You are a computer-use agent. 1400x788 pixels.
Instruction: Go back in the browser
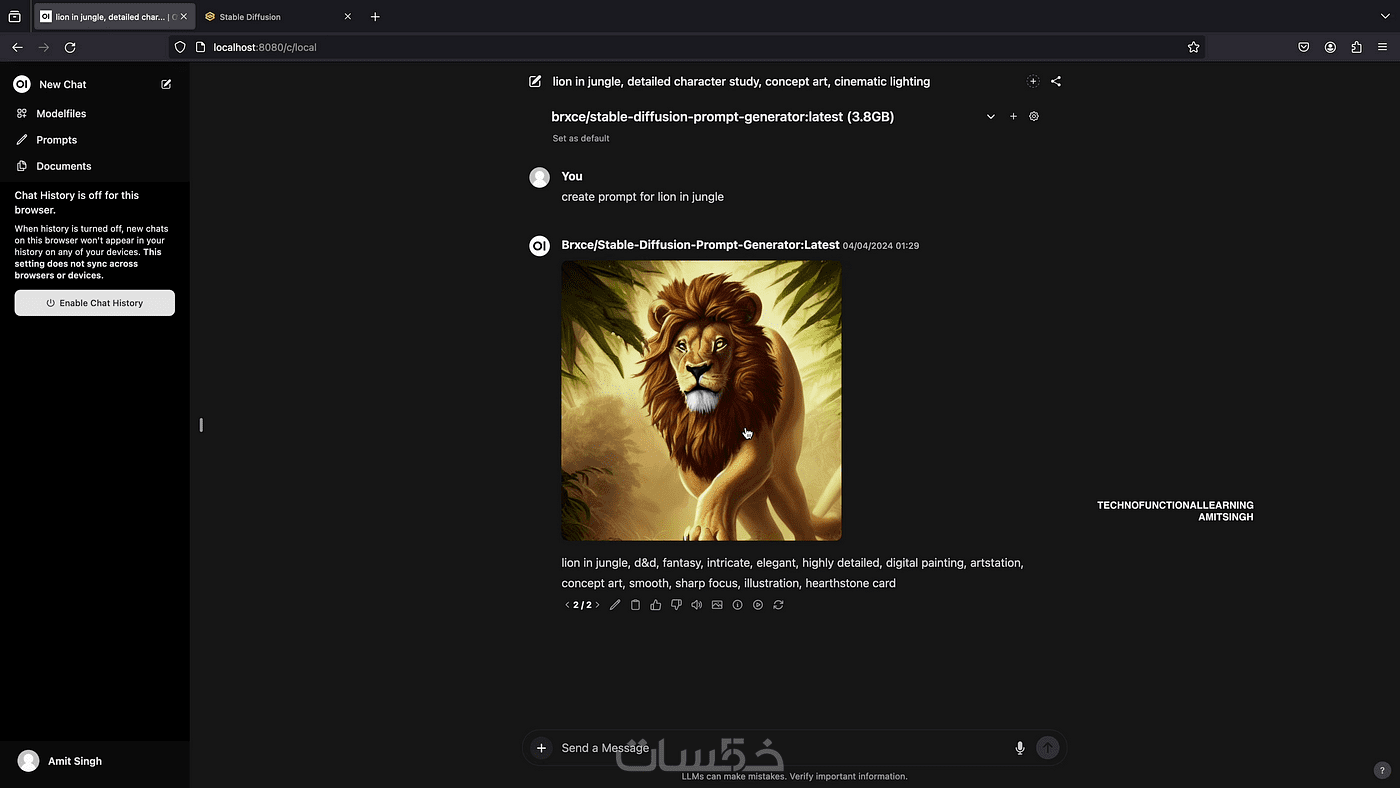click(17, 47)
